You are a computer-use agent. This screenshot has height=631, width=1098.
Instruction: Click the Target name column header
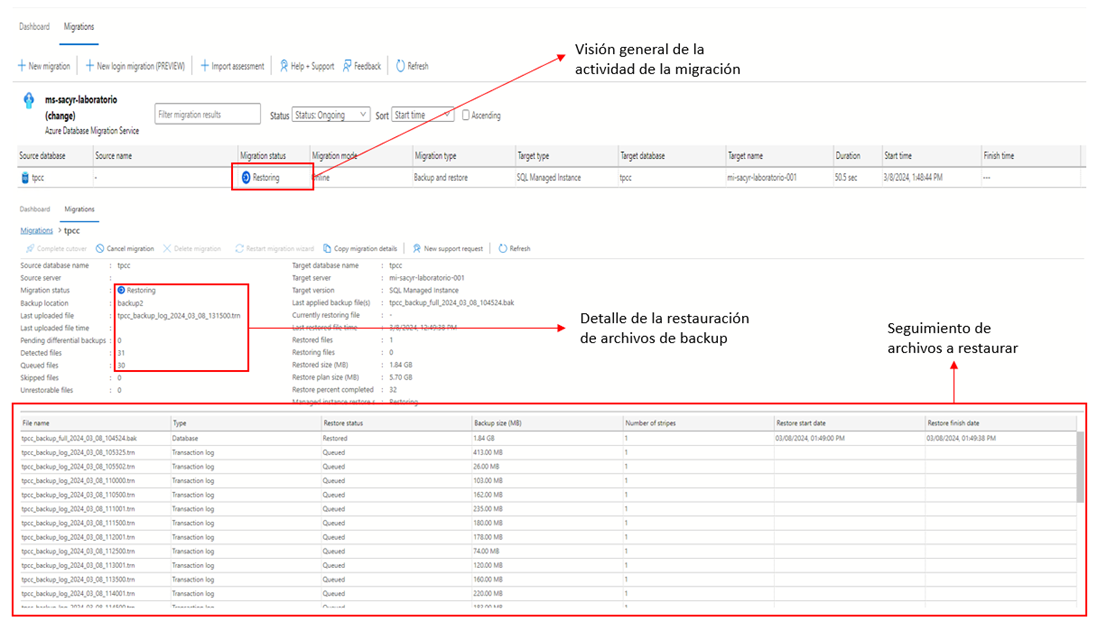(745, 155)
